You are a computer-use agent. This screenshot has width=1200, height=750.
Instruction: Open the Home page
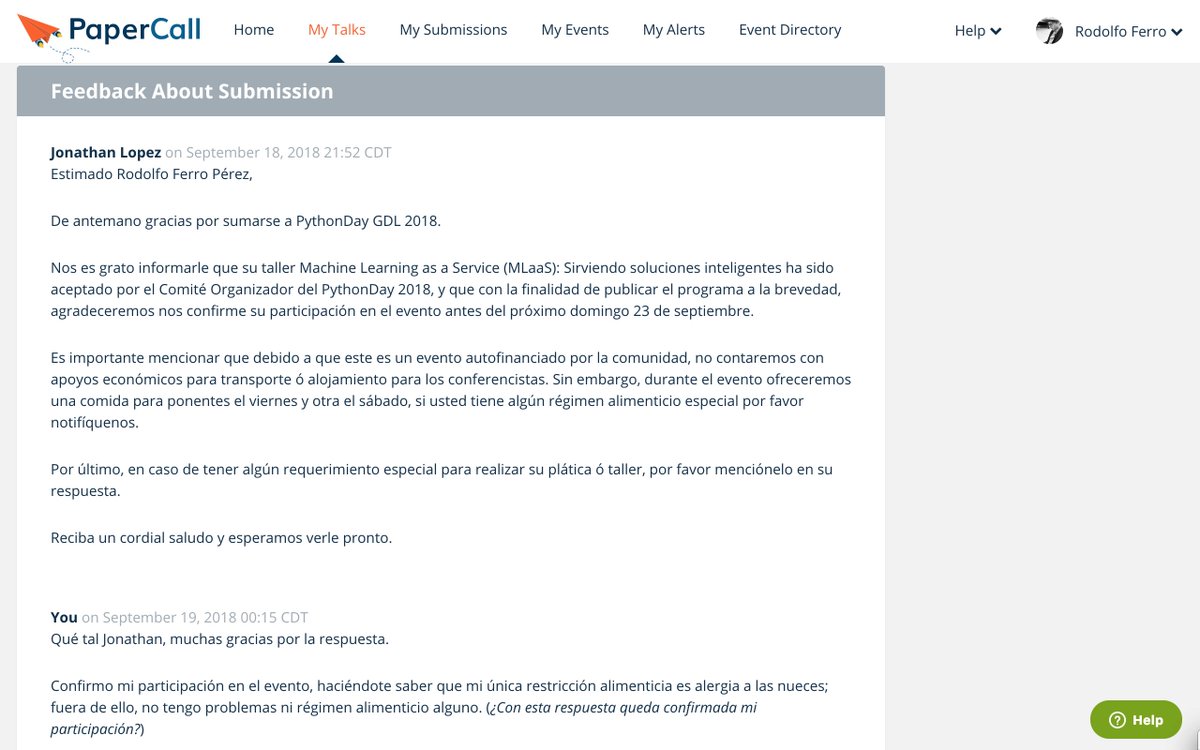coord(254,30)
